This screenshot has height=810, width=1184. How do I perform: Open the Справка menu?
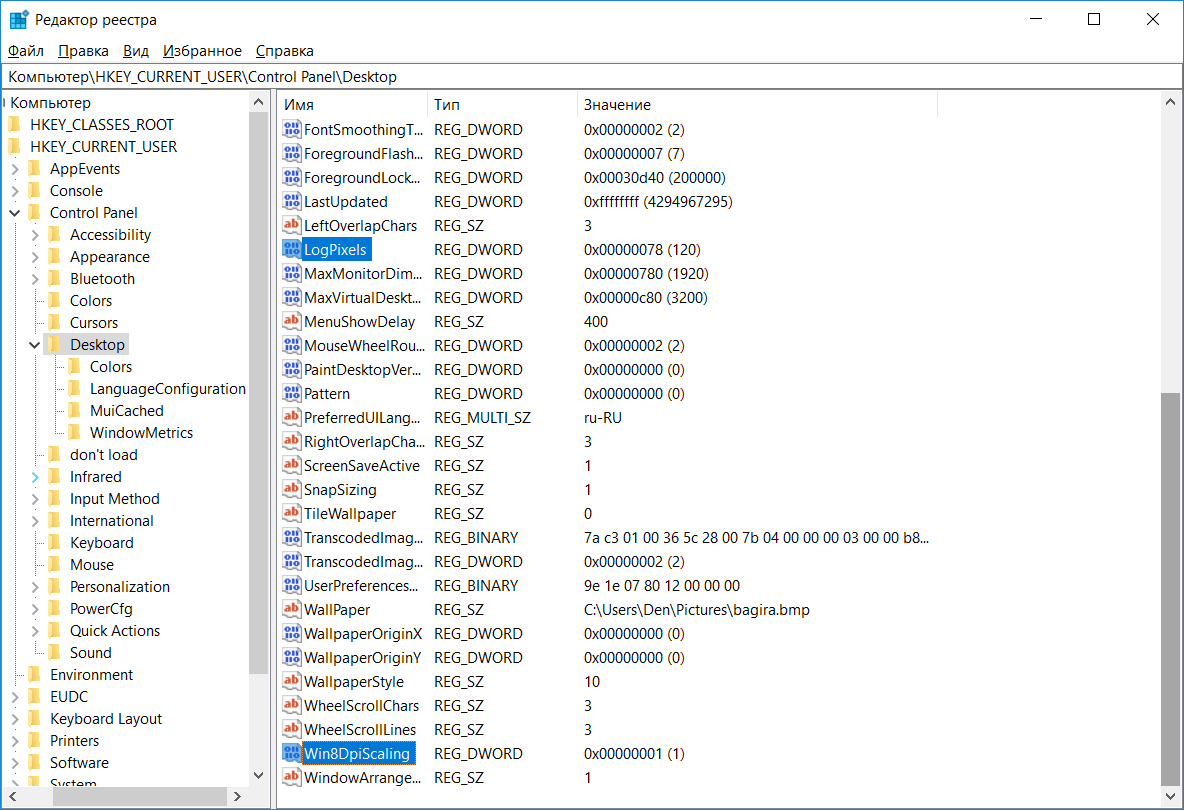[x=285, y=51]
